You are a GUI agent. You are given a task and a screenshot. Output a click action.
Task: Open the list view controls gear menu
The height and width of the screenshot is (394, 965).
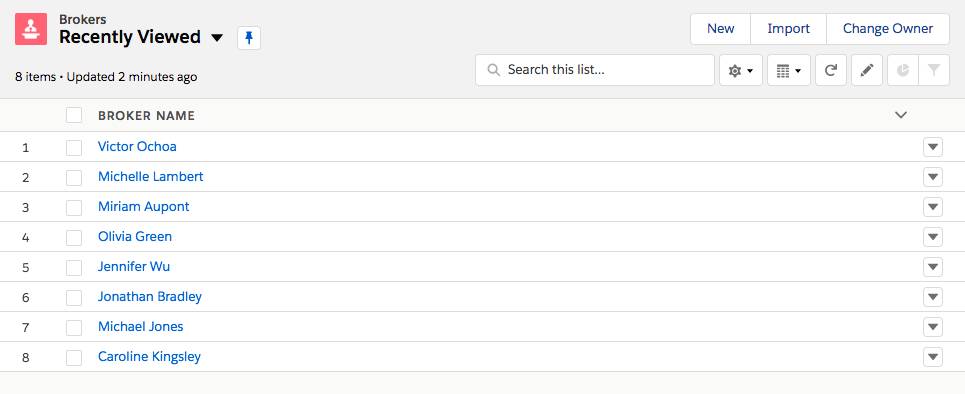(x=741, y=70)
